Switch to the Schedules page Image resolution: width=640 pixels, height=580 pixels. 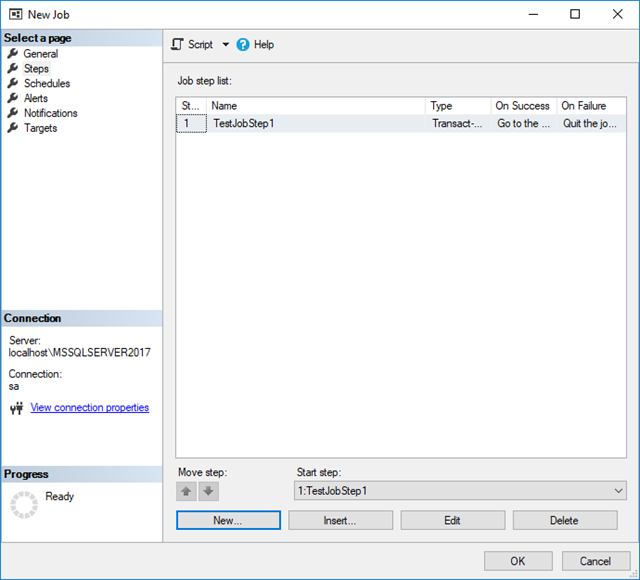(x=46, y=84)
